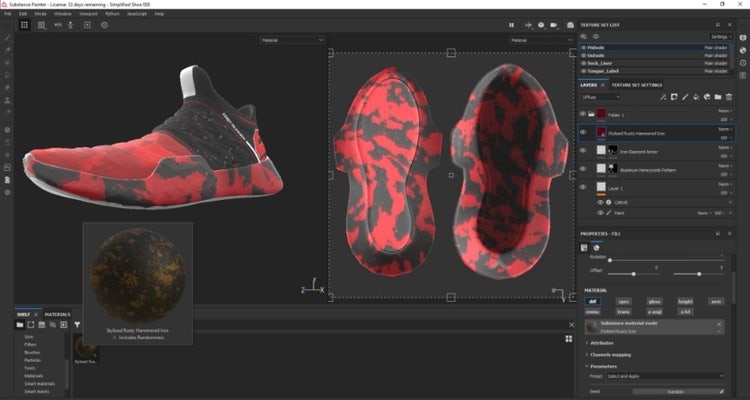The height and width of the screenshot is (400, 750).
Task: Click the fill projection icon in Properties
Action: point(584,247)
